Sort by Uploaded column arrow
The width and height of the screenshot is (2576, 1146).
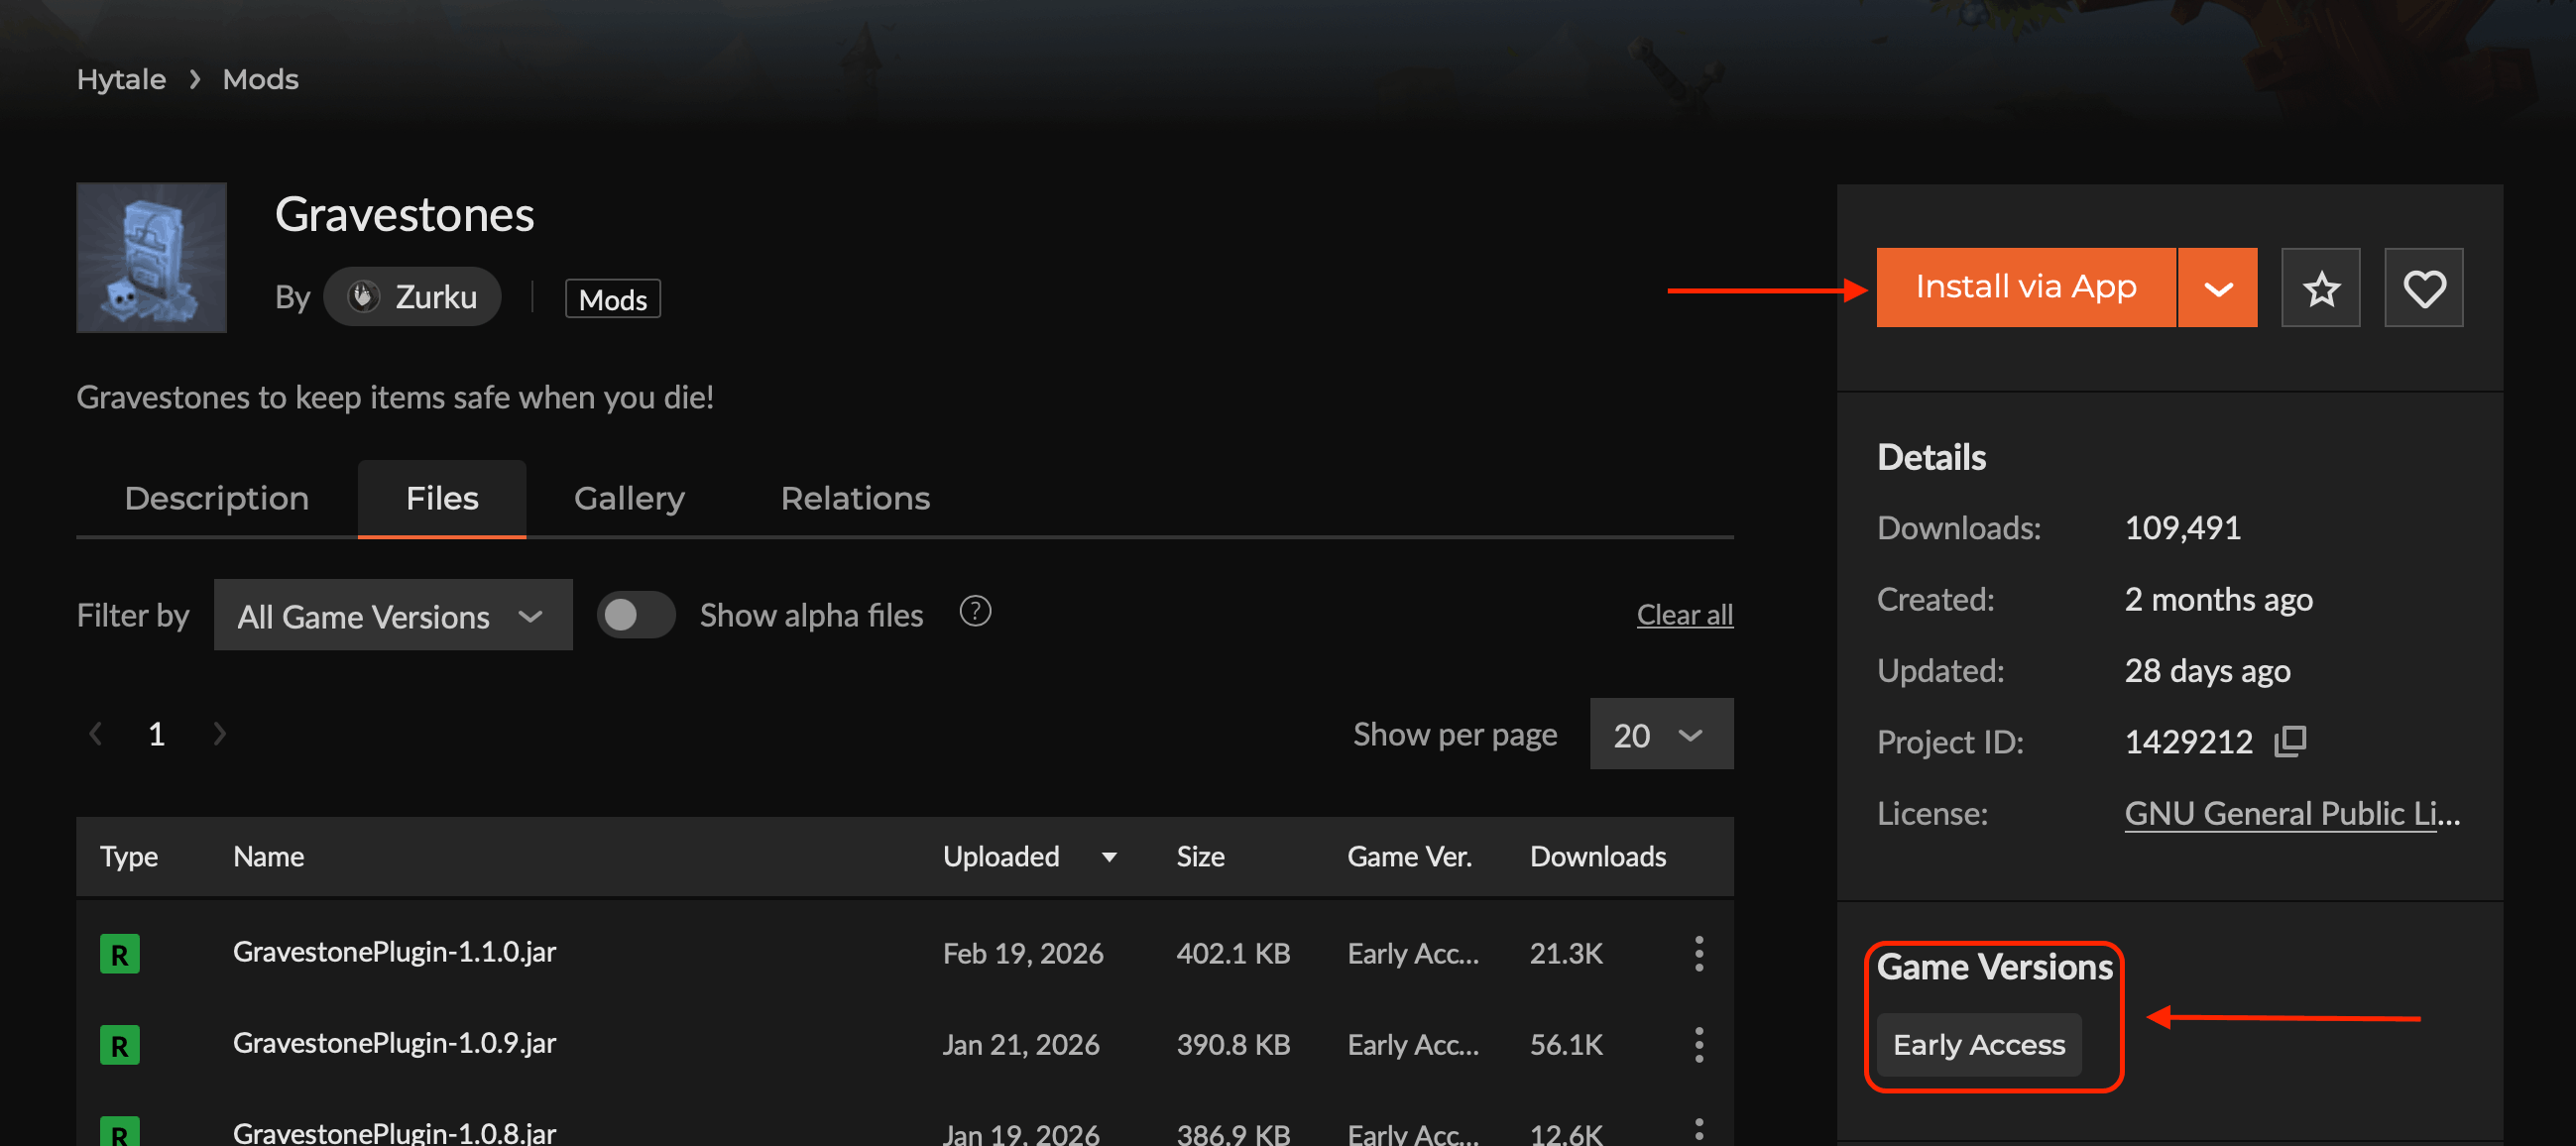coord(1109,857)
